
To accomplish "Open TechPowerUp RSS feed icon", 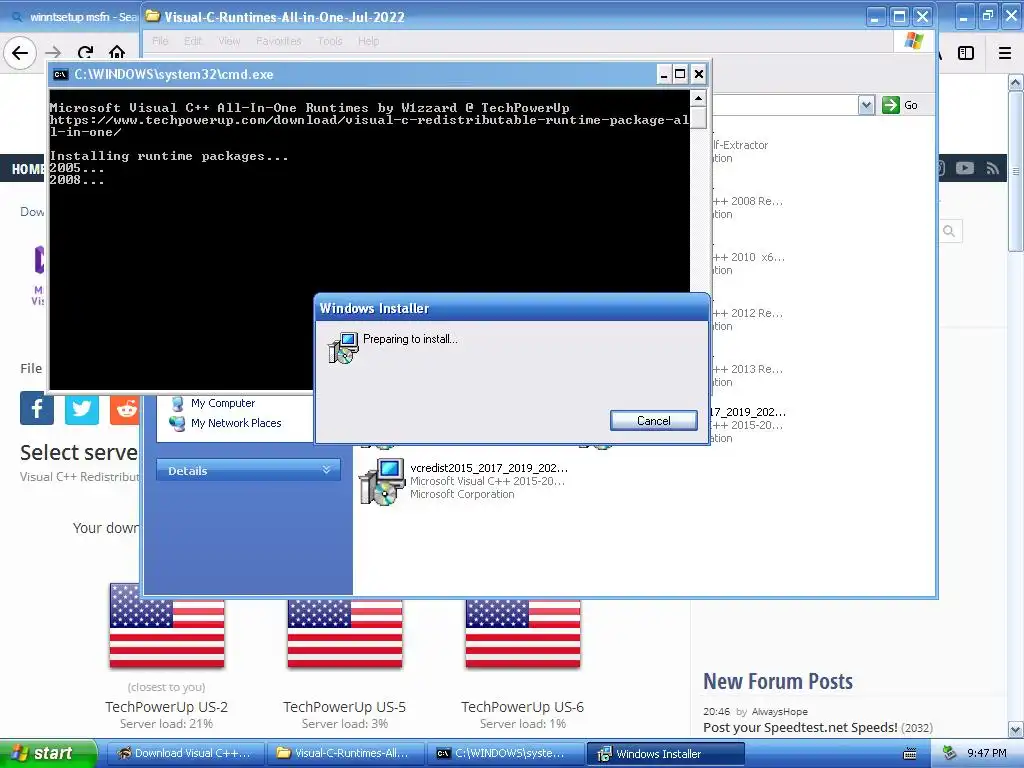I will 993,168.
